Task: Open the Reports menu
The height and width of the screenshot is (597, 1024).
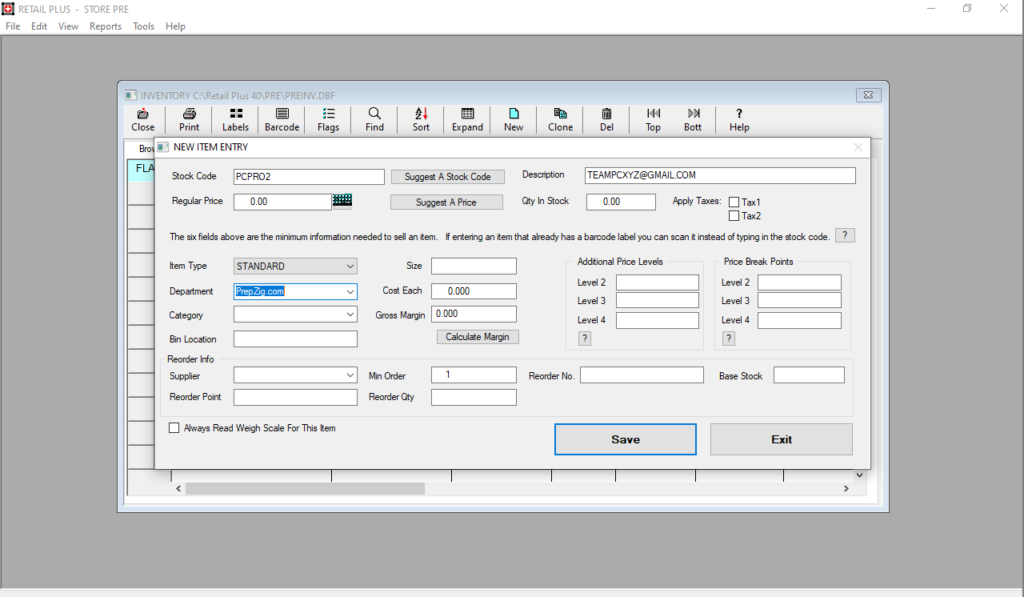Action: [105, 26]
